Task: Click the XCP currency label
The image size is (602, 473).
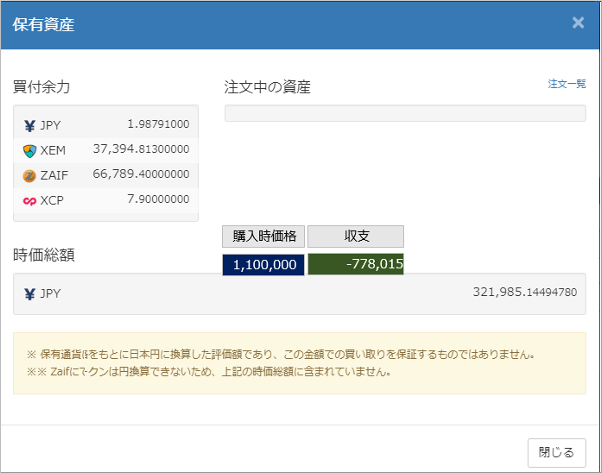Action: [52, 201]
